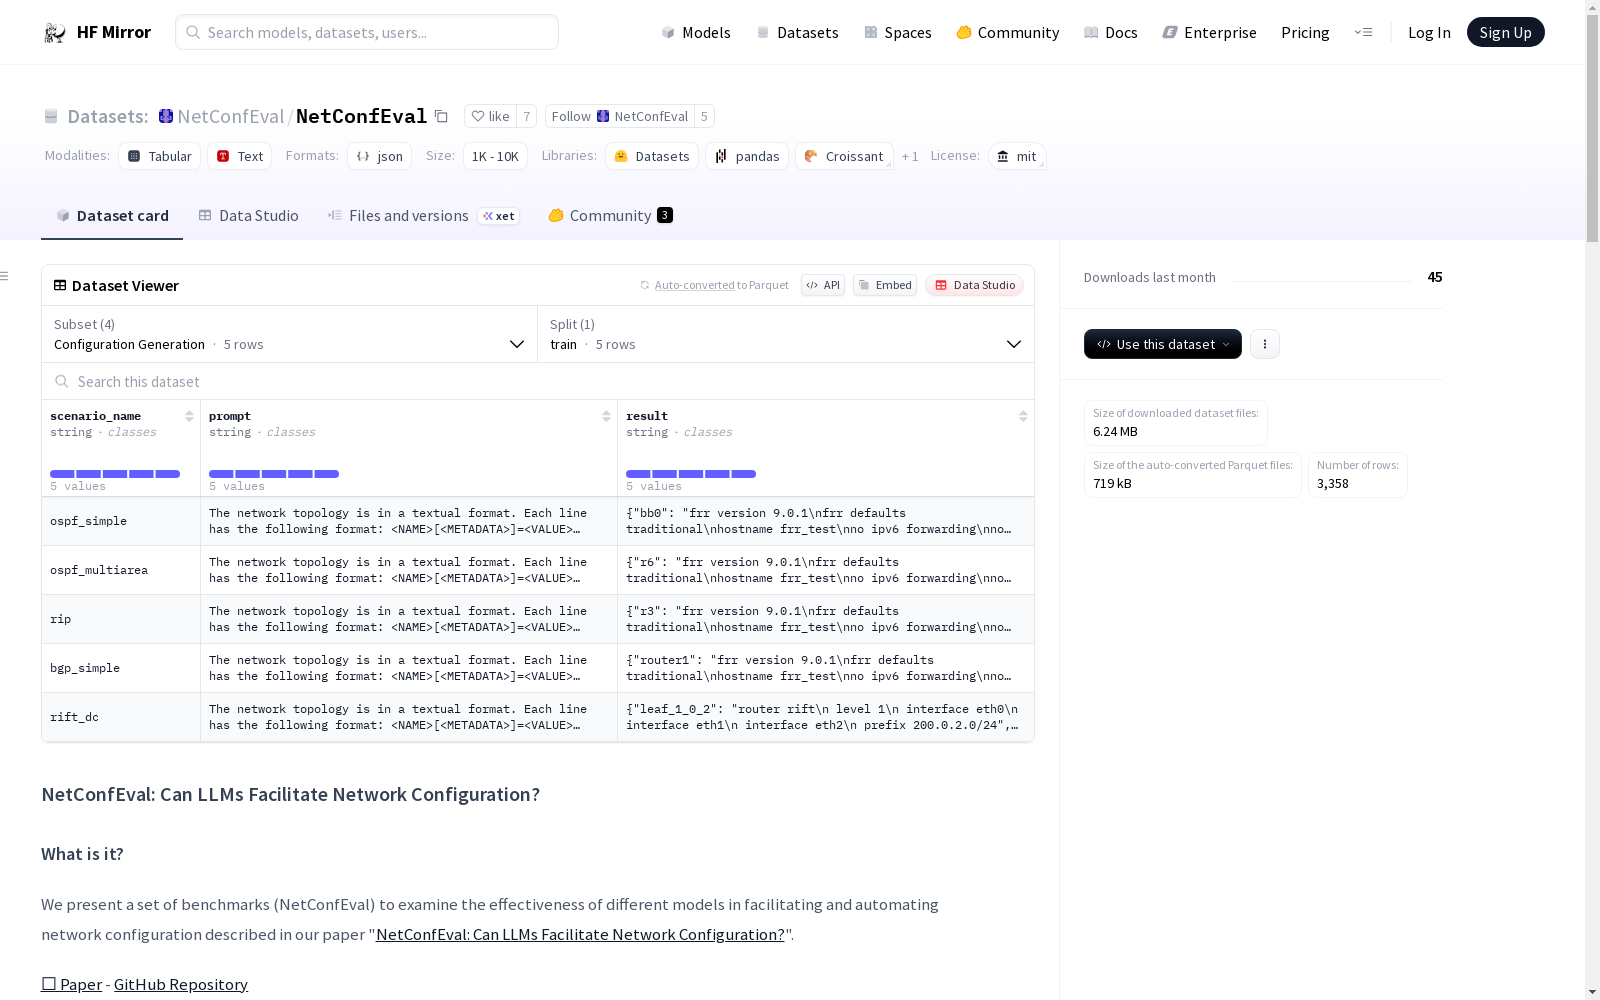Expand the '+ 1' more libraries
1600x1000 pixels.
pyautogui.click(x=910, y=157)
